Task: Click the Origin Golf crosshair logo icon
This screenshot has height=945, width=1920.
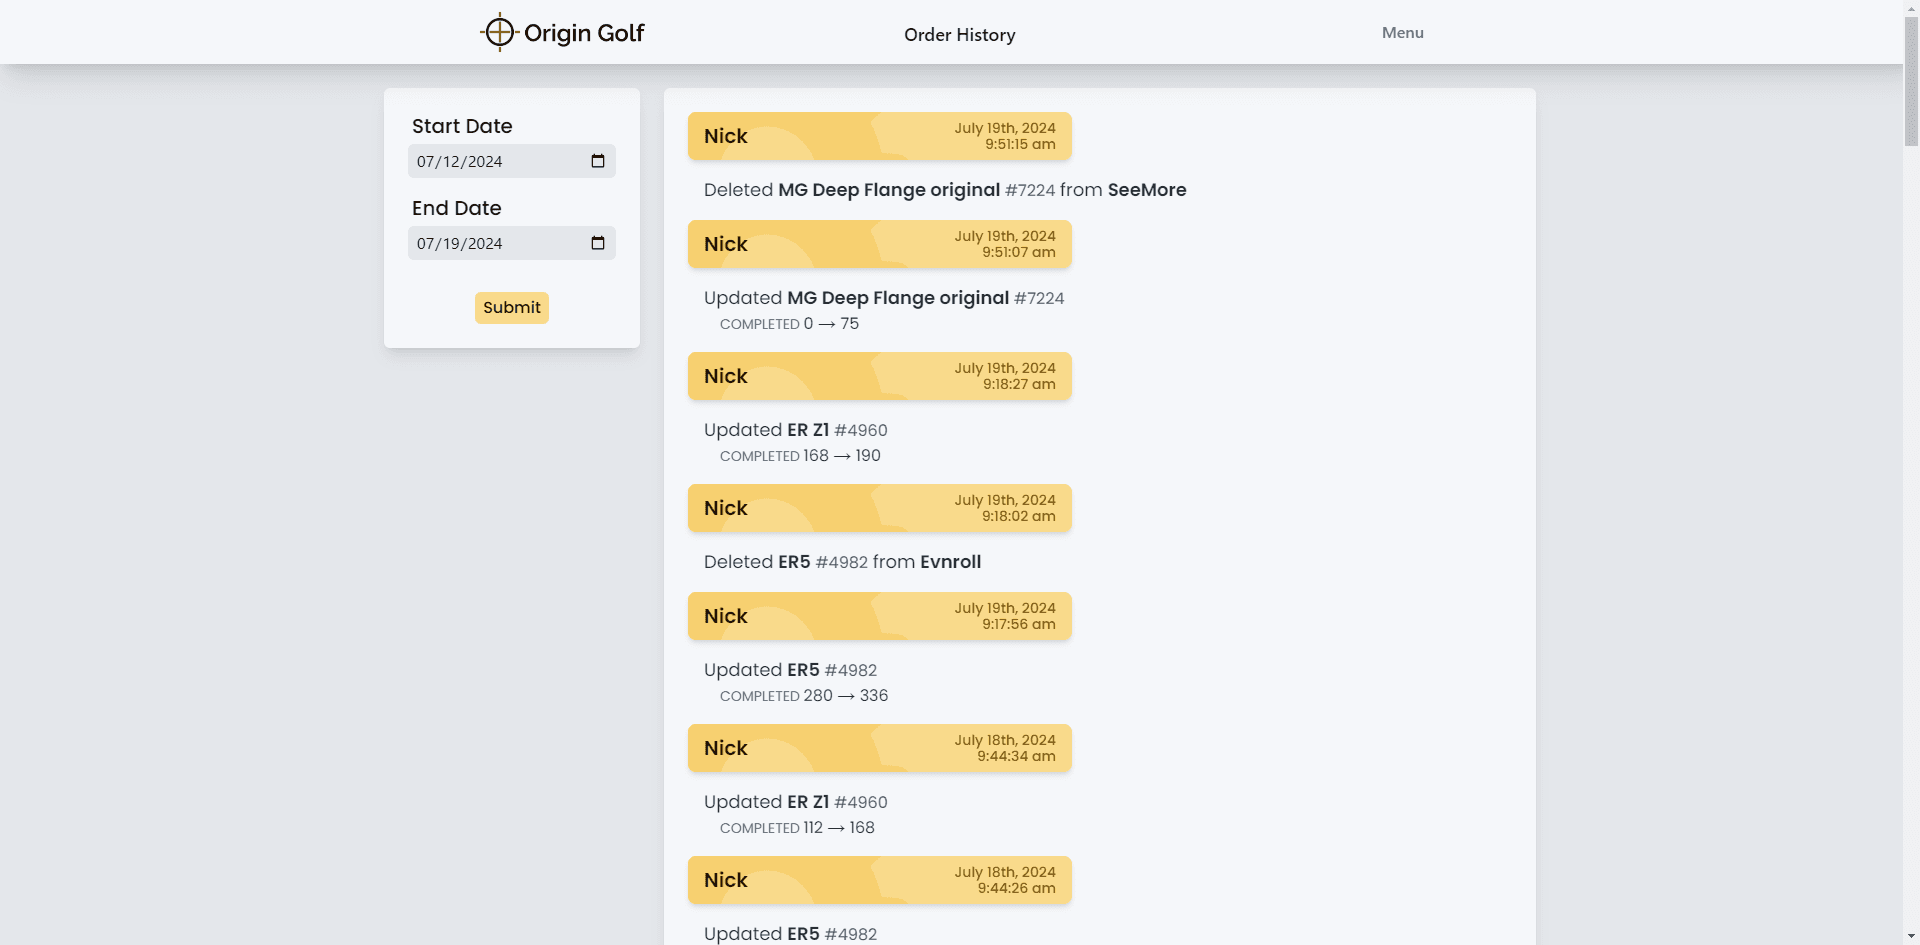Action: pyautogui.click(x=499, y=33)
